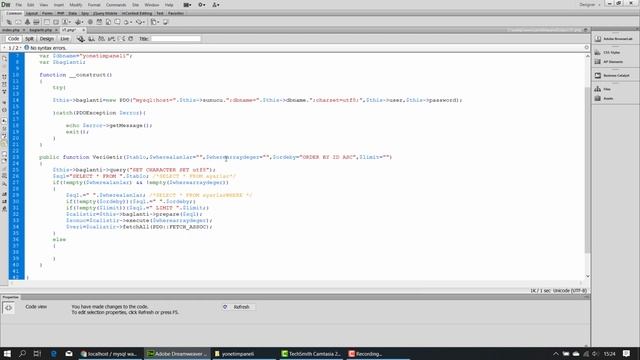Insert a hyperlink with the first Common icon
The width and height of the screenshot is (640, 360).
9,22
